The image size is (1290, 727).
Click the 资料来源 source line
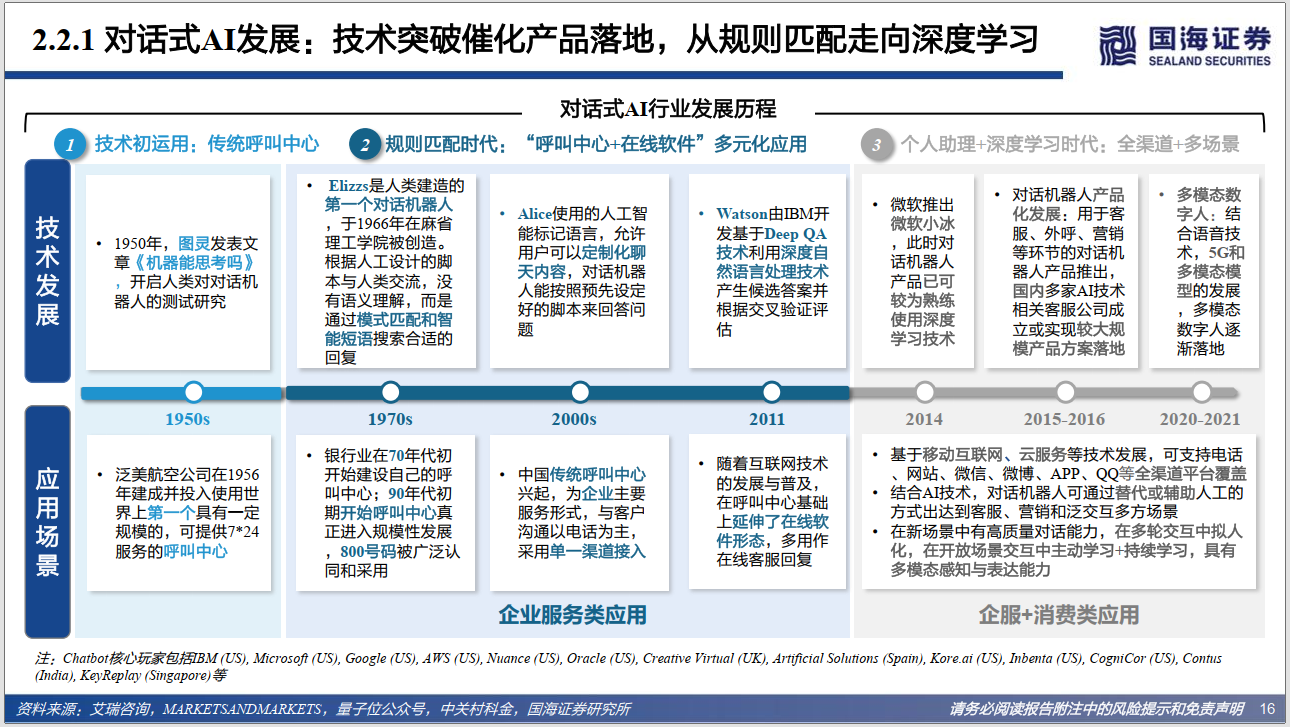point(324,709)
